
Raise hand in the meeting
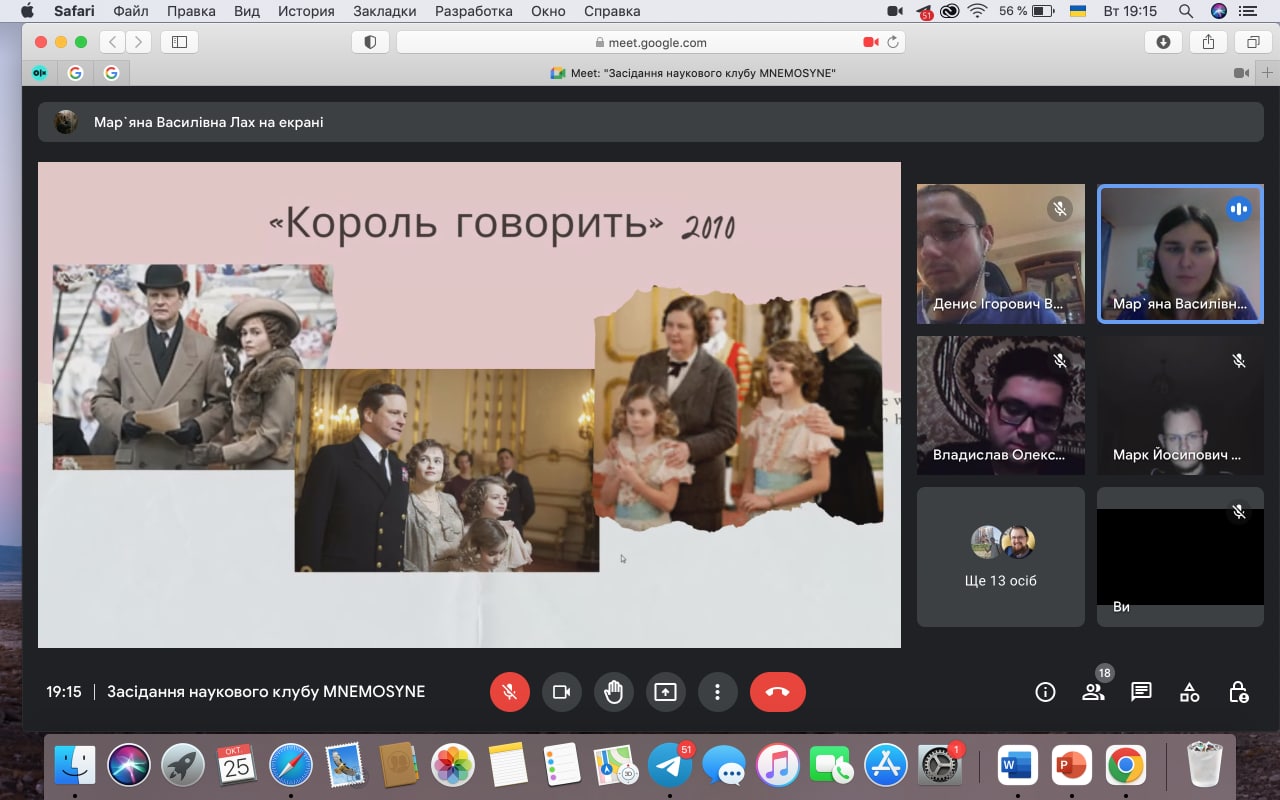[x=613, y=692]
